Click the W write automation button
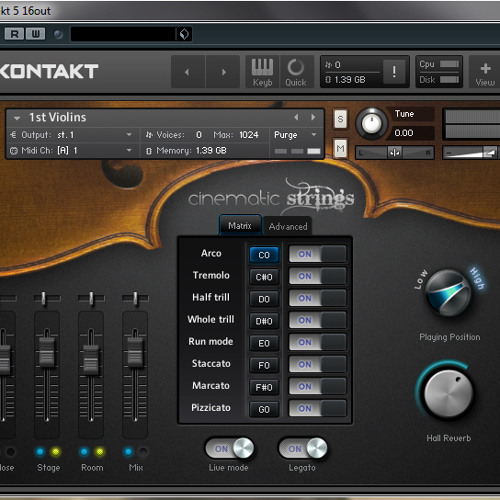500x500 pixels. point(35,34)
